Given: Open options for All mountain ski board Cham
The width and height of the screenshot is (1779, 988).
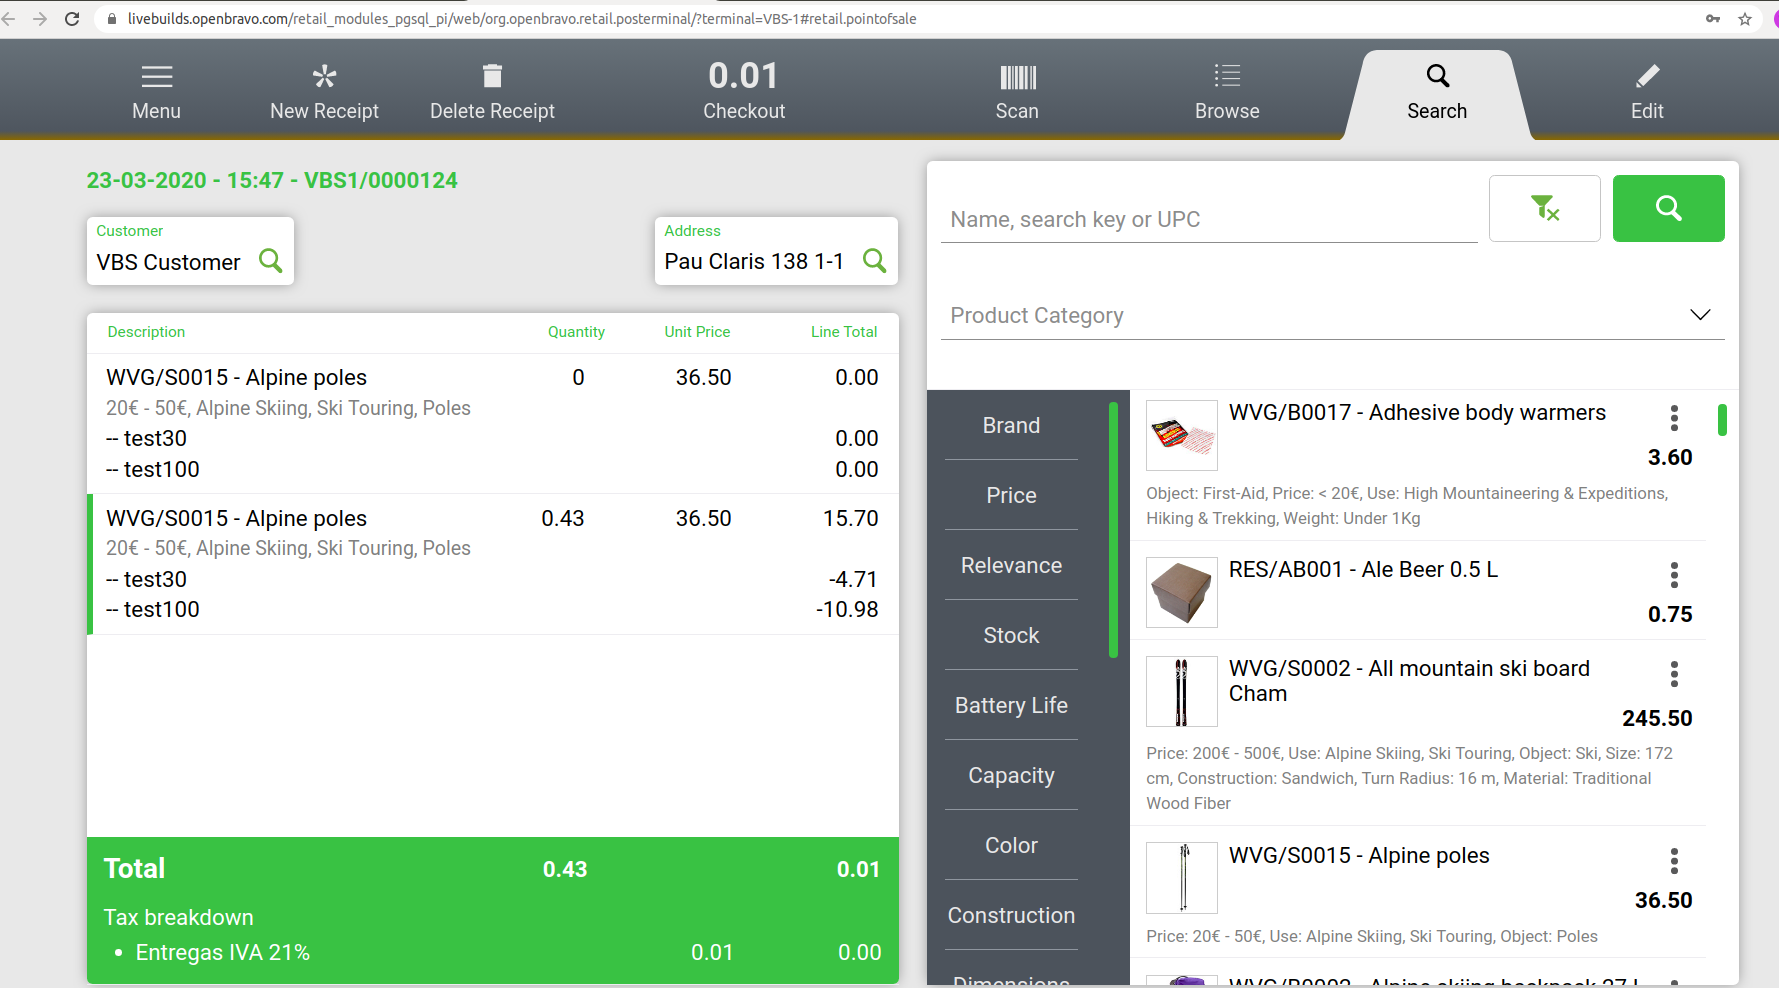Looking at the screenshot, I should [1674, 674].
